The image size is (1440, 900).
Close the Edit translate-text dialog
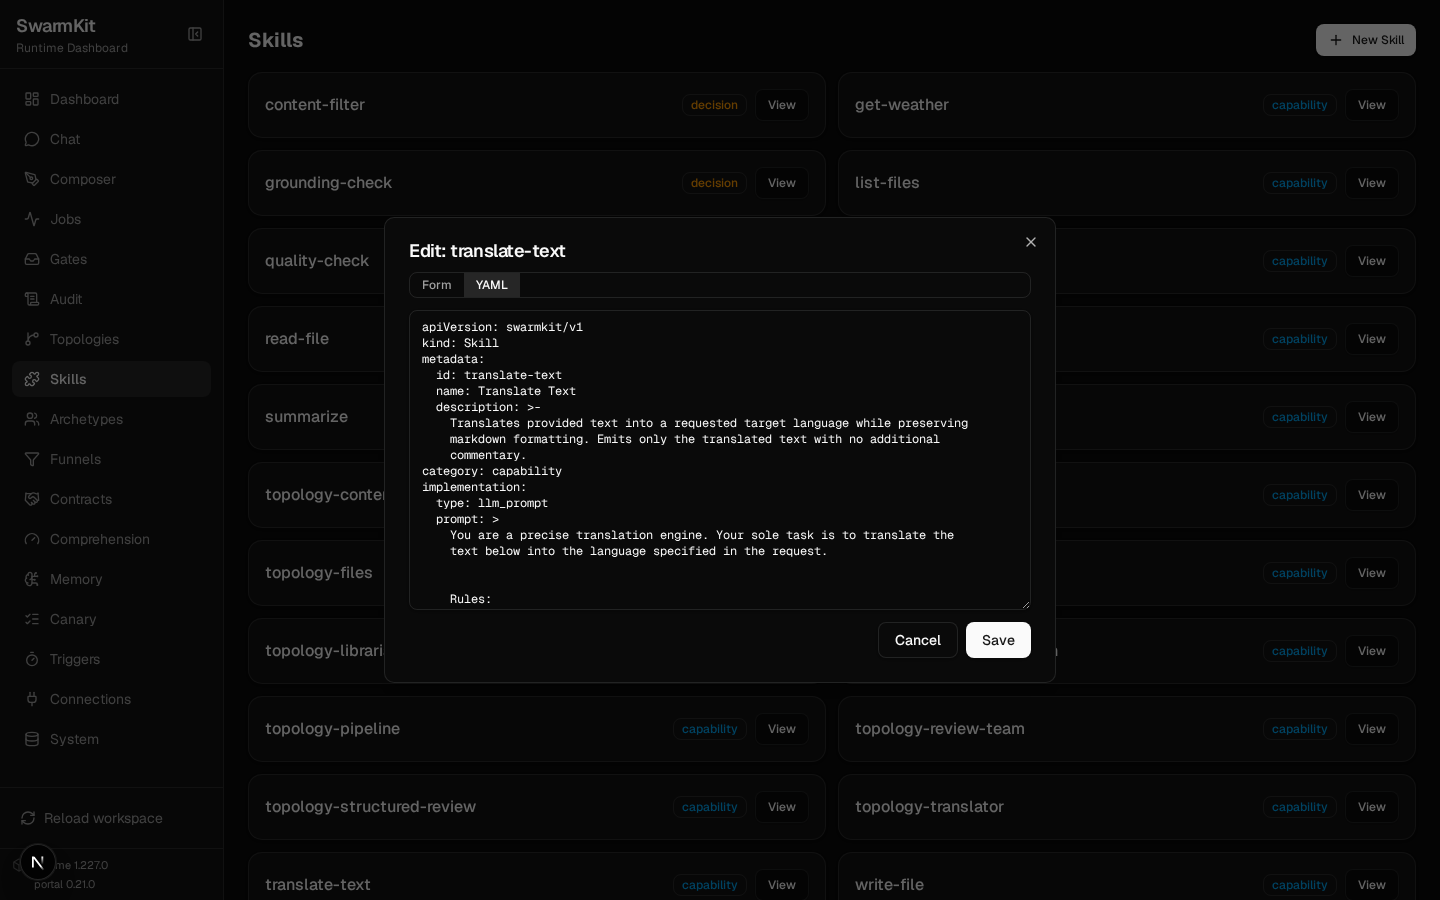[x=1031, y=242]
